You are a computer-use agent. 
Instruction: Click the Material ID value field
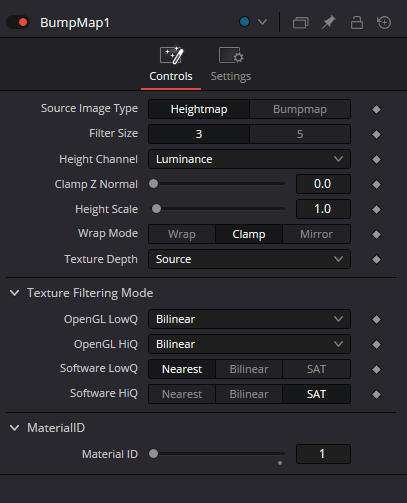323,454
